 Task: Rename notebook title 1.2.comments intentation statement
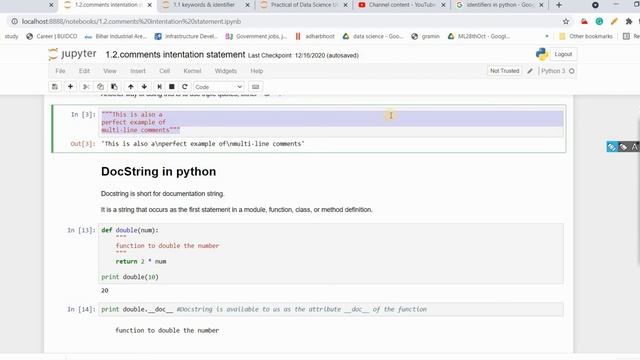(176, 55)
